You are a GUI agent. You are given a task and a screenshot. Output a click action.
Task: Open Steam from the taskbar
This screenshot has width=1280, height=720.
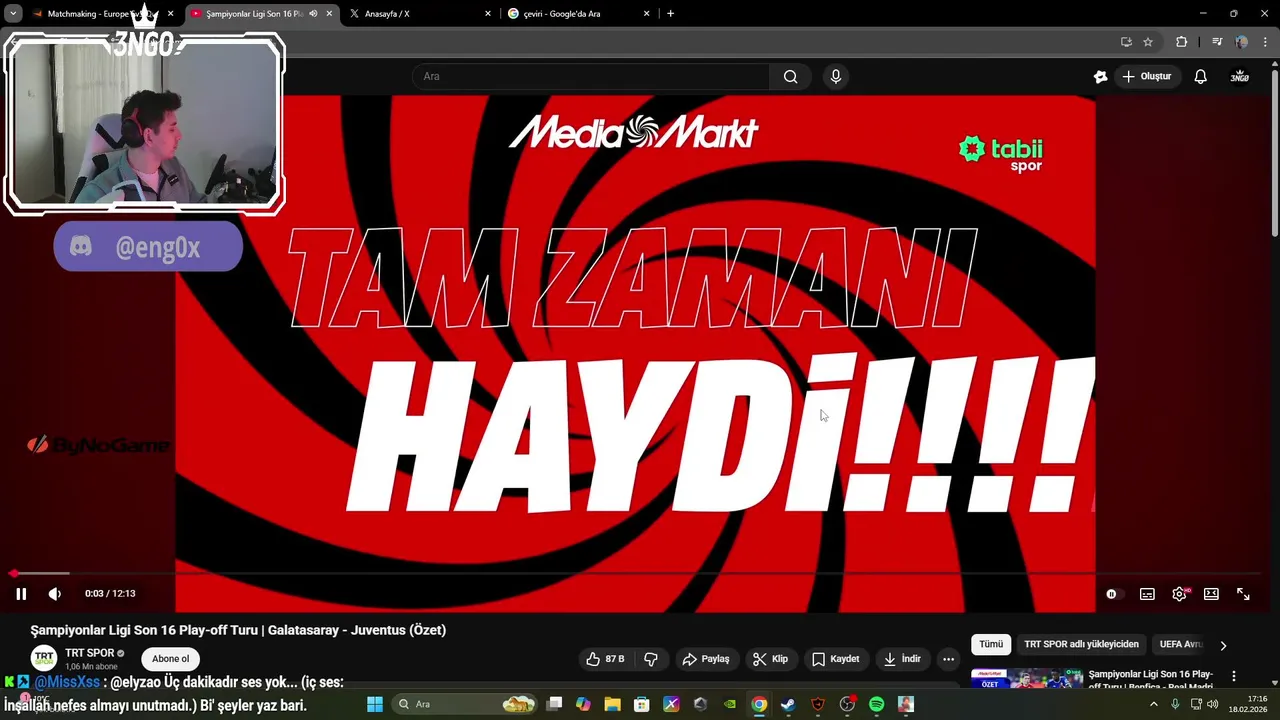click(x=788, y=704)
